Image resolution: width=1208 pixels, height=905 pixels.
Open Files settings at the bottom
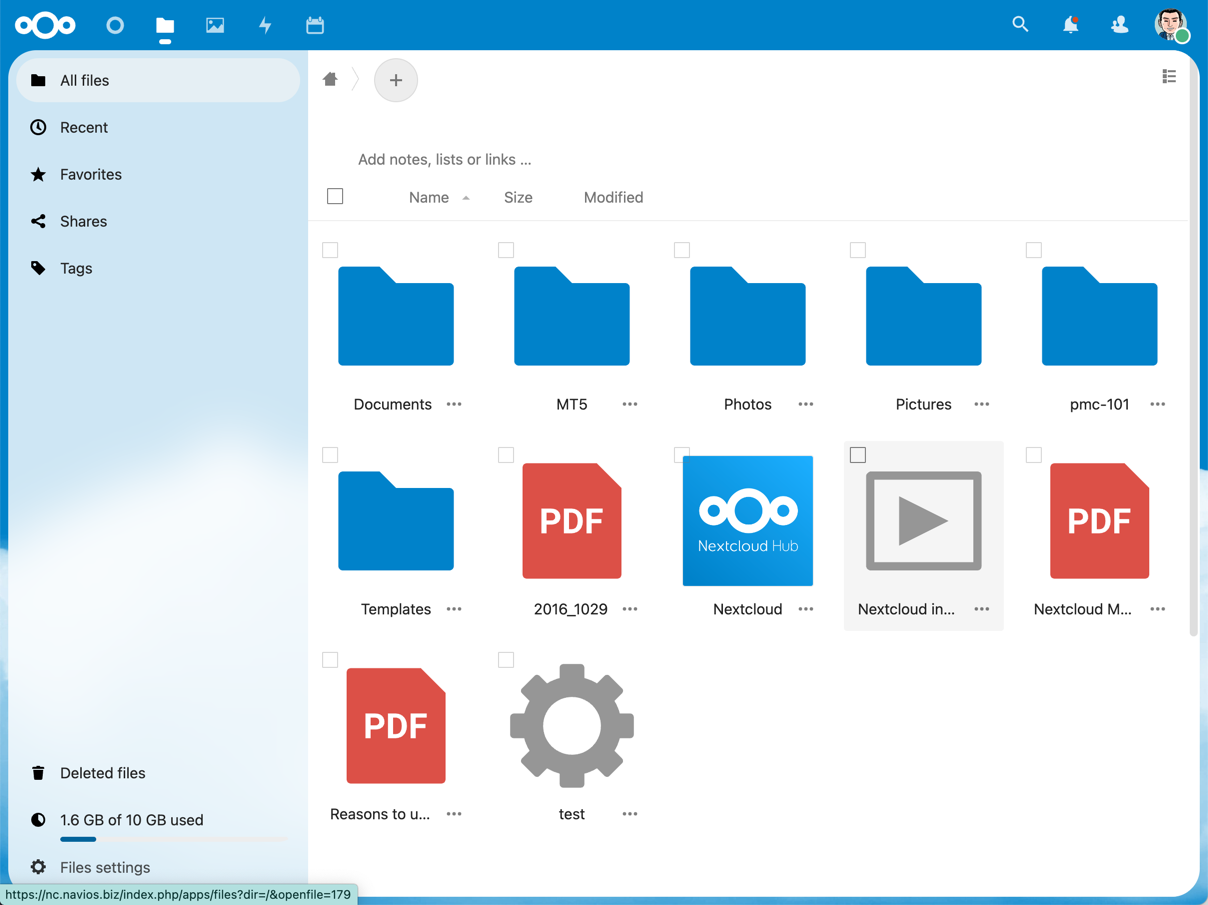click(104, 867)
